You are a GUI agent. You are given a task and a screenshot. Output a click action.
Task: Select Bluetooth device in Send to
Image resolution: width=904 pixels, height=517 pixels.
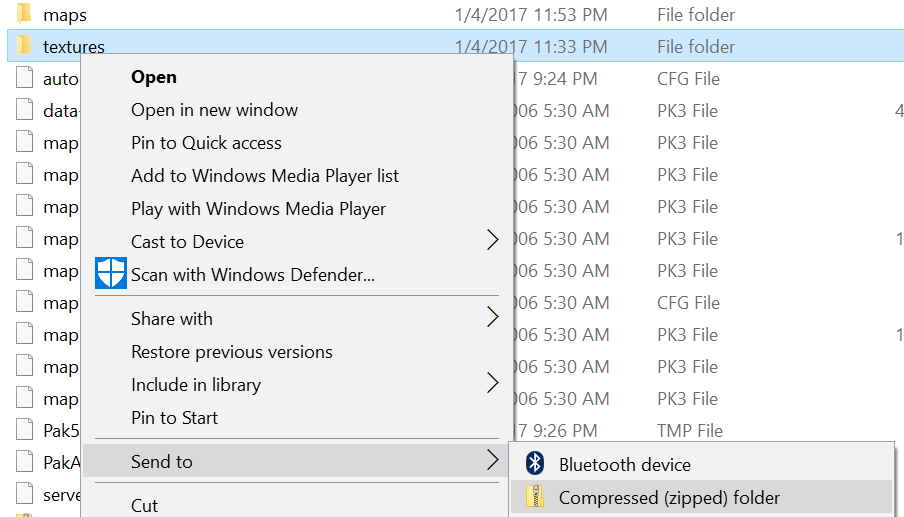click(624, 464)
